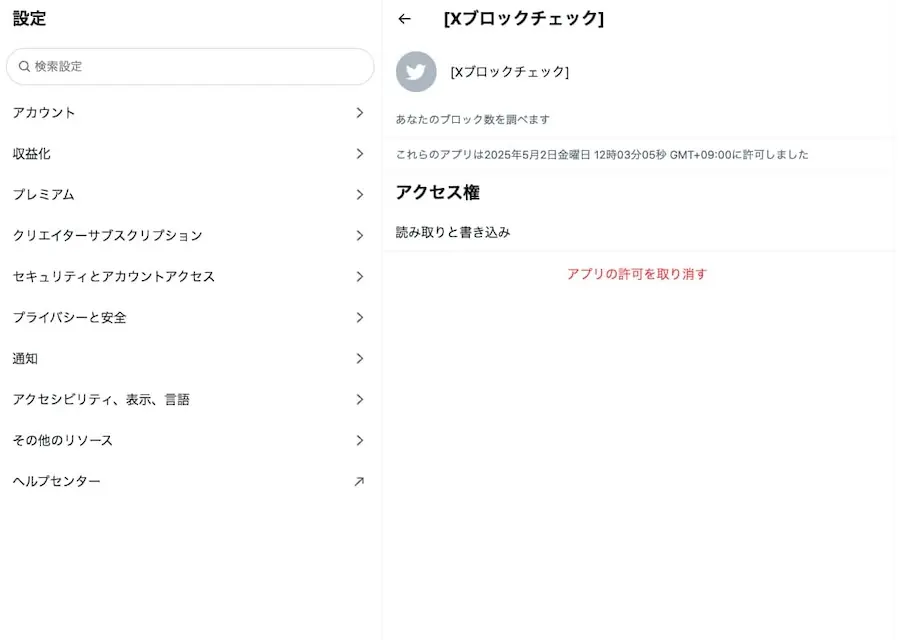Select セキュリティとアカウントアクセス menu item
900x640 pixels.
pos(190,277)
